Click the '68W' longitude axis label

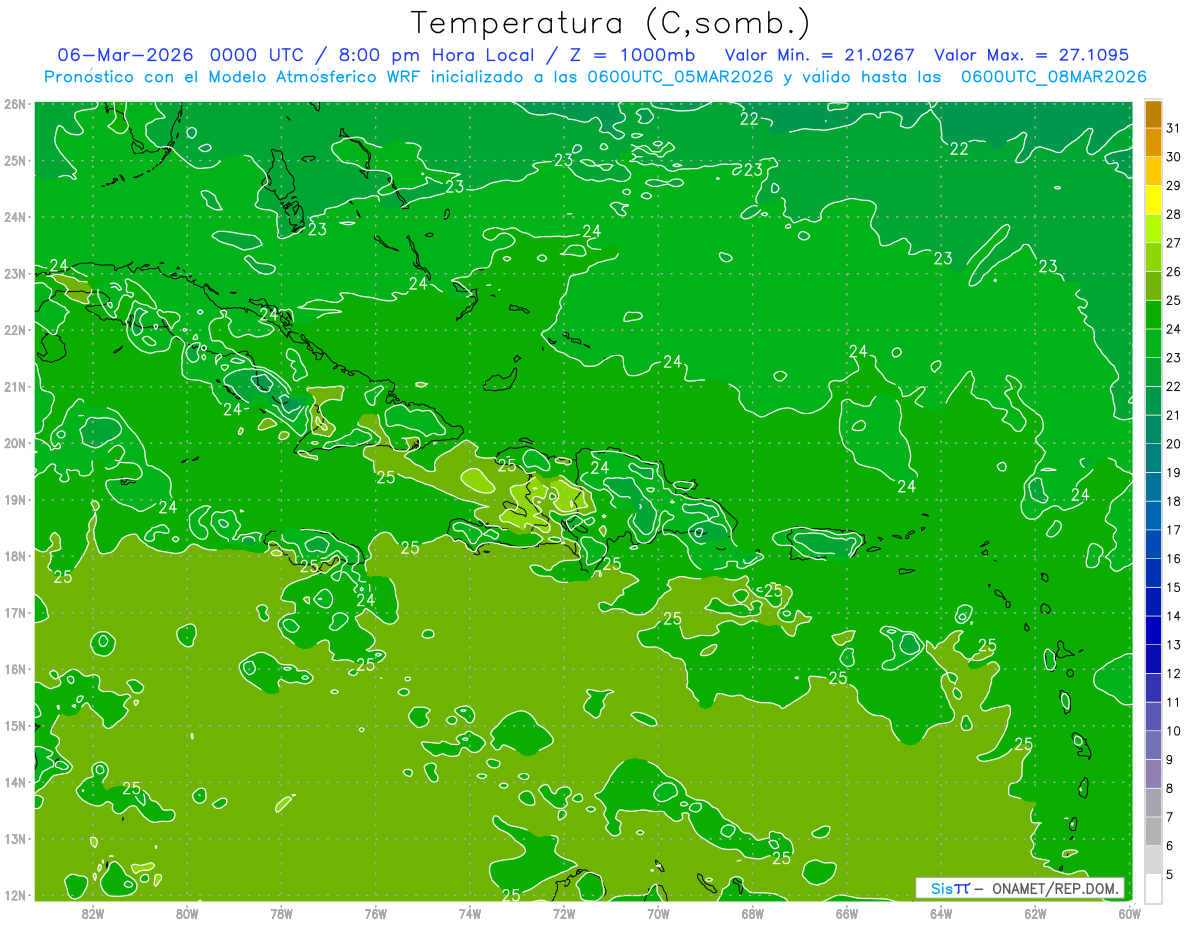coord(752,913)
